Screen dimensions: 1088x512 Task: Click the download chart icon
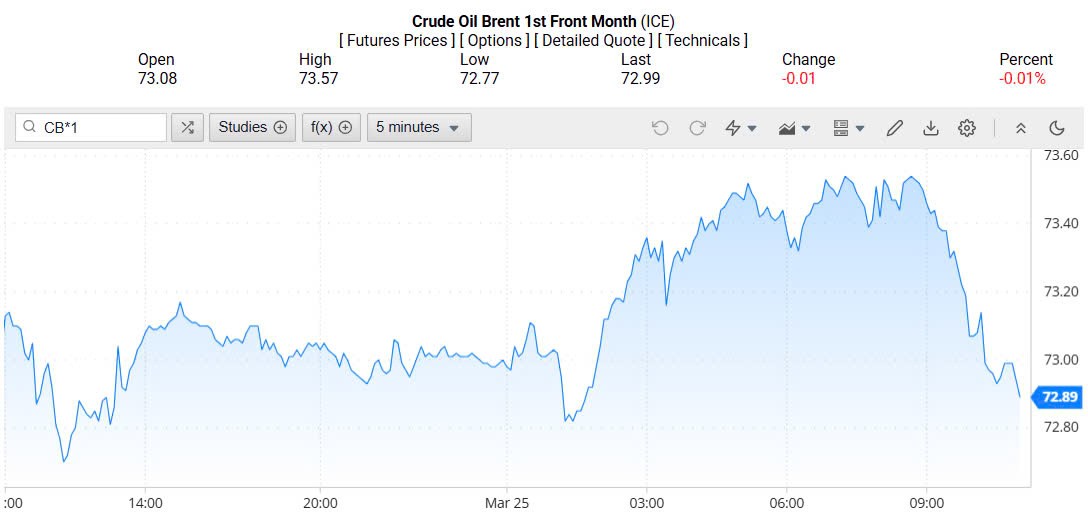(x=931, y=128)
